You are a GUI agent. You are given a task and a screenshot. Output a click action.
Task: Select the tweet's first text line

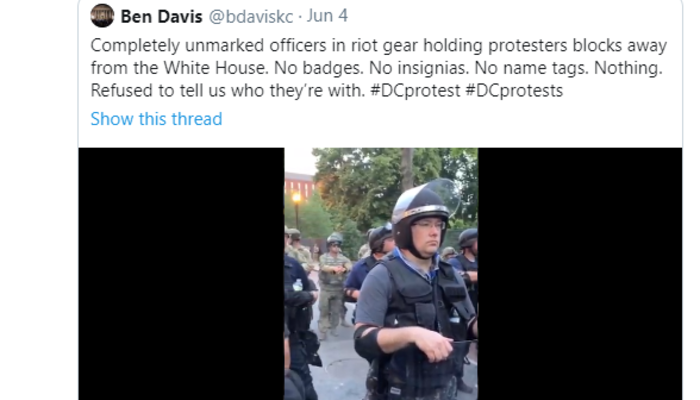(x=379, y=46)
